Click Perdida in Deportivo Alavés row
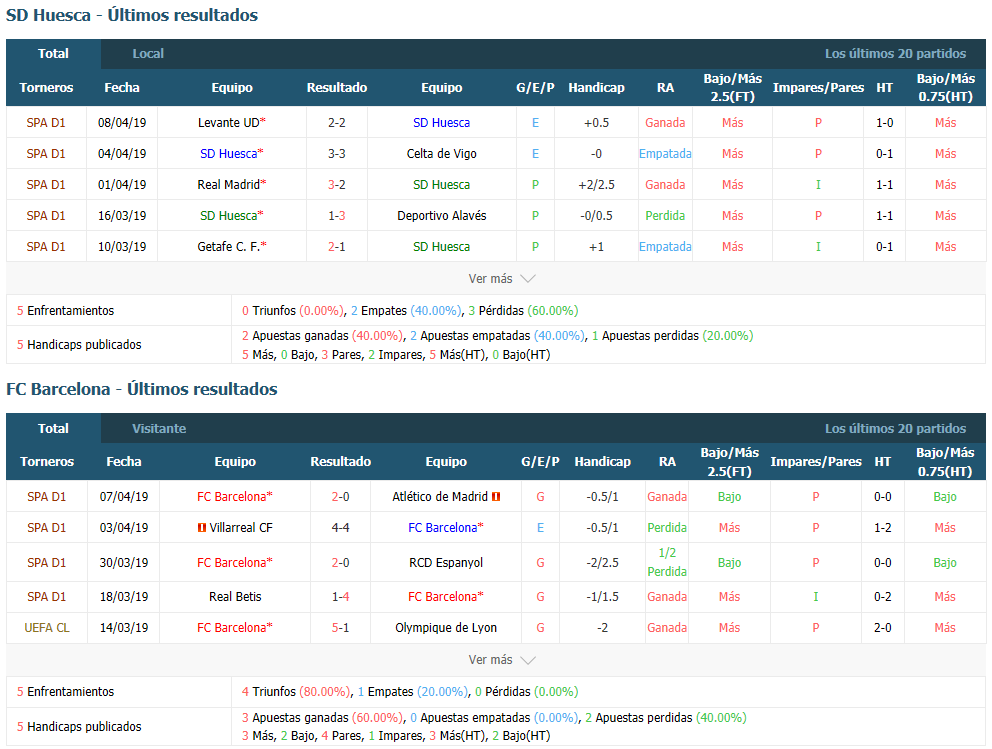The height and width of the screenshot is (749, 992). 665,216
